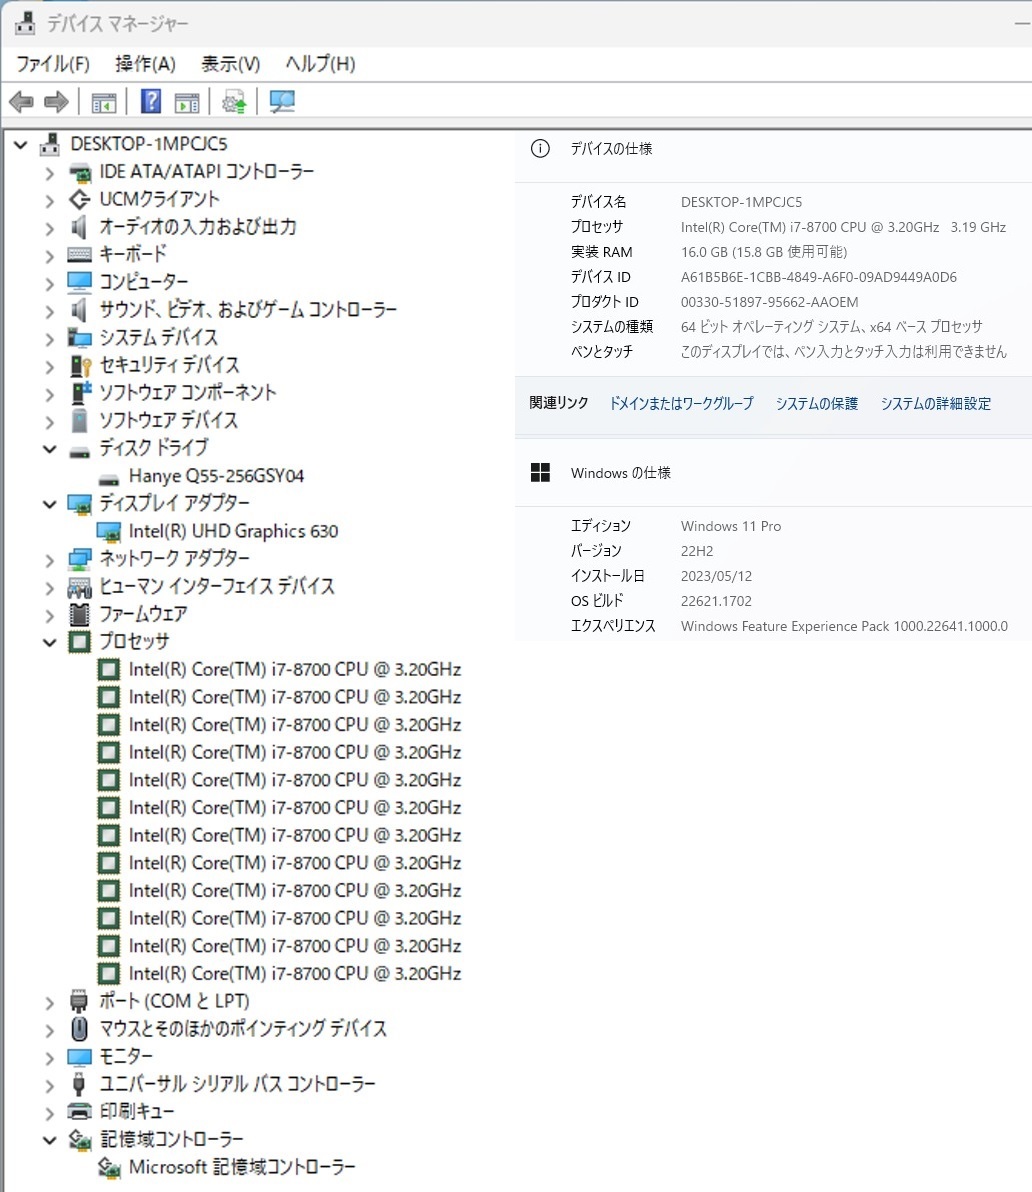Image resolution: width=1032 pixels, height=1192 pixels.
Task: Click the blue Help question mark icon
Action: [151, 101]
